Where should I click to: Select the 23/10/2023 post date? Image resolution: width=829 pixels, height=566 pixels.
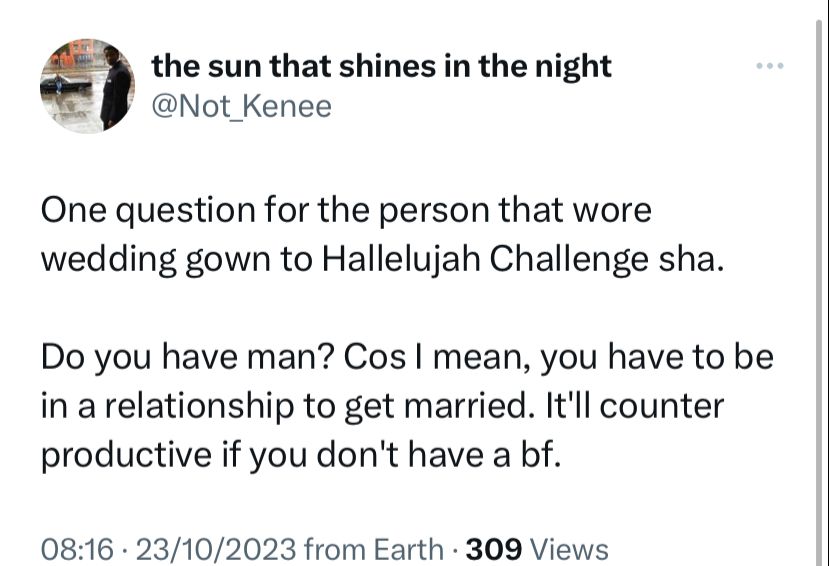(x=216, y=550)
